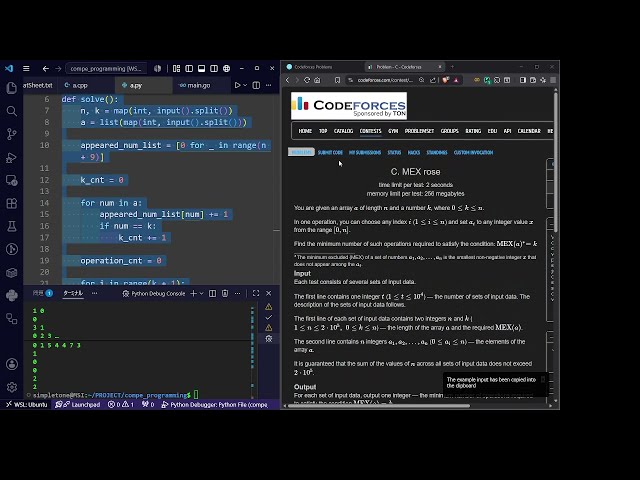Go back in VS Code editor history

pos(45,69)
